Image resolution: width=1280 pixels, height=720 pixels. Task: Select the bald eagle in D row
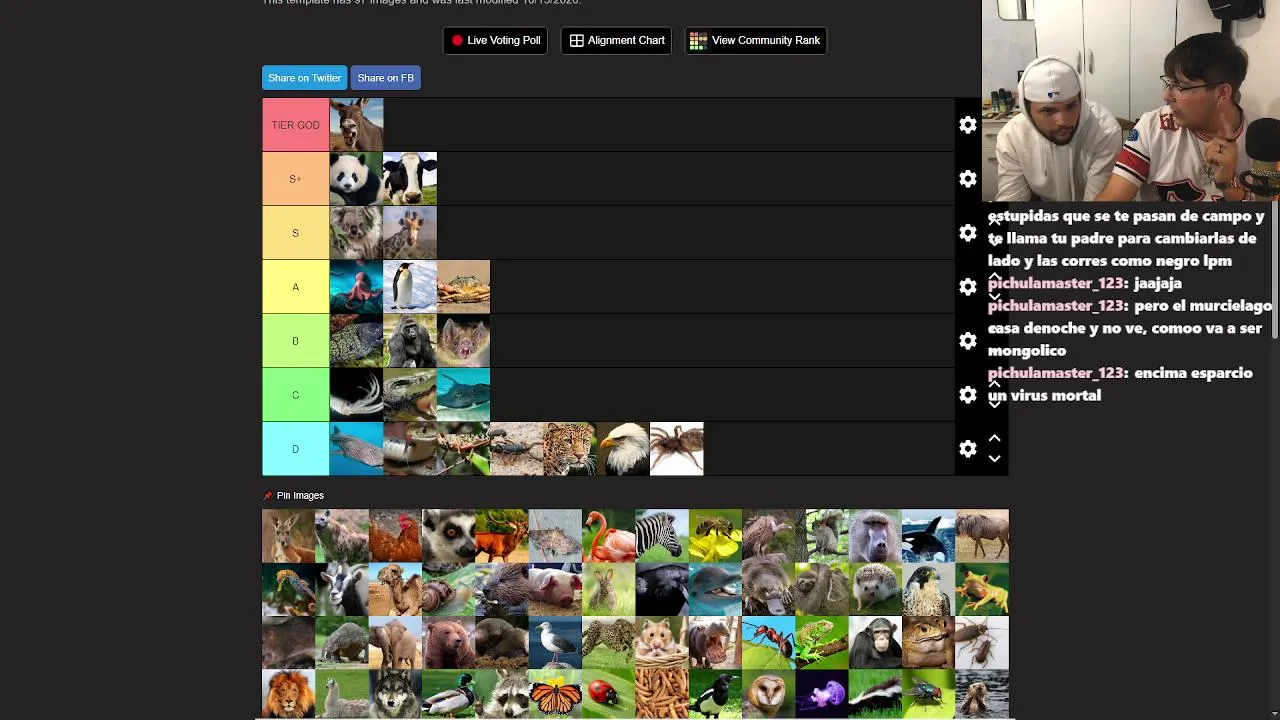623,449
